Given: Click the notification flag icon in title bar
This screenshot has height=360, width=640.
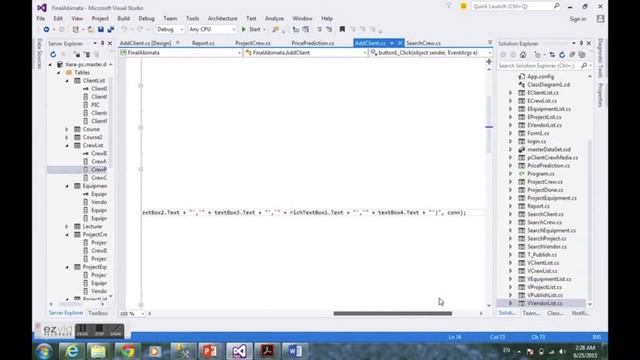Looking at the screenshot, I should click(x=449, y=6).
